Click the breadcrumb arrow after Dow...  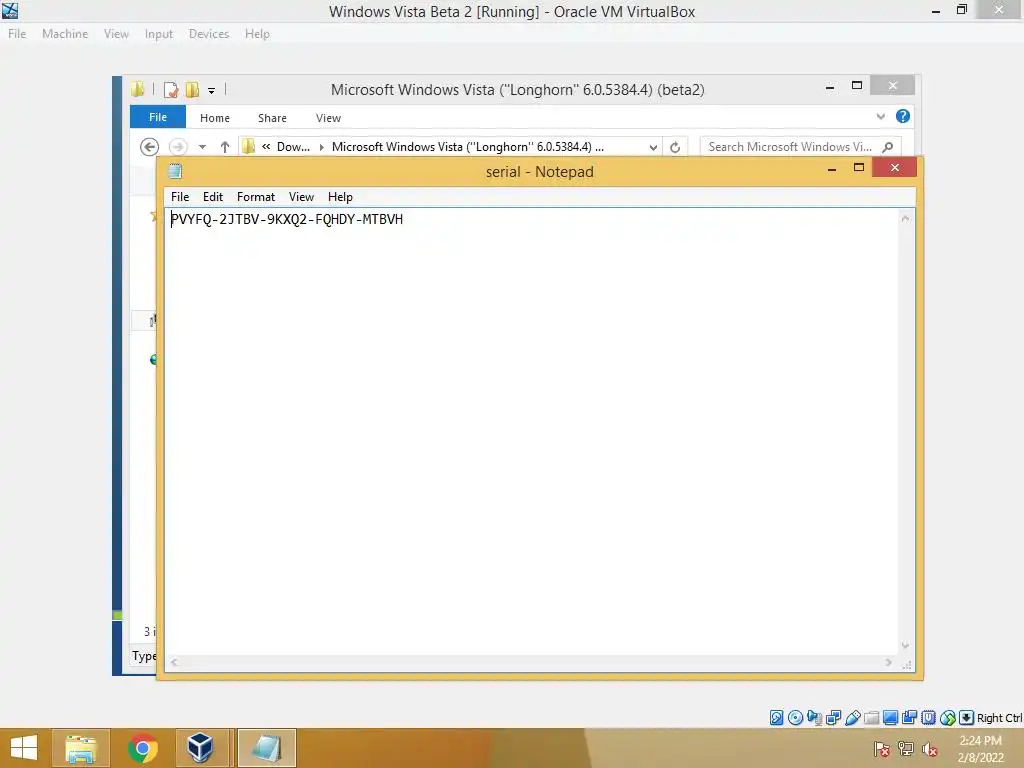pos(321,147)
